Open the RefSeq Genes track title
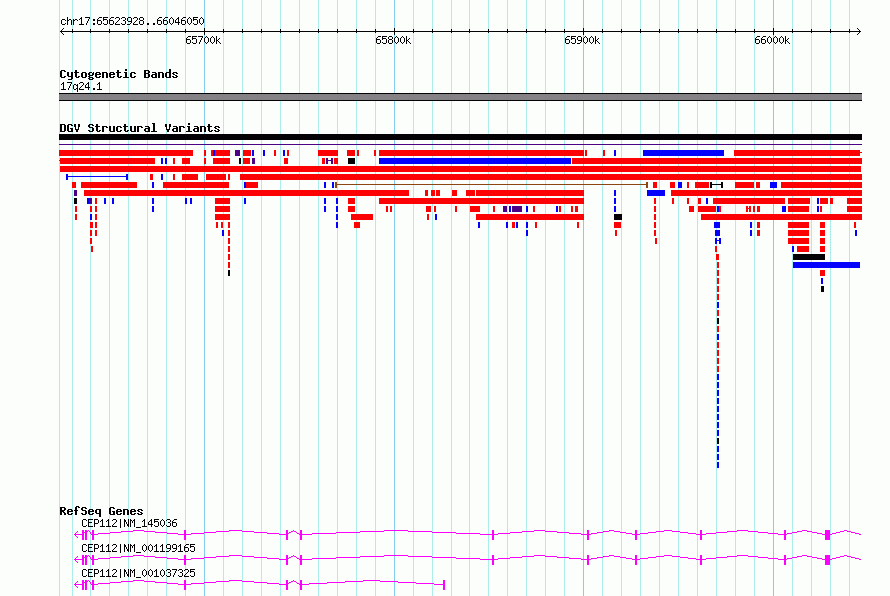 (x=101, y=511)
